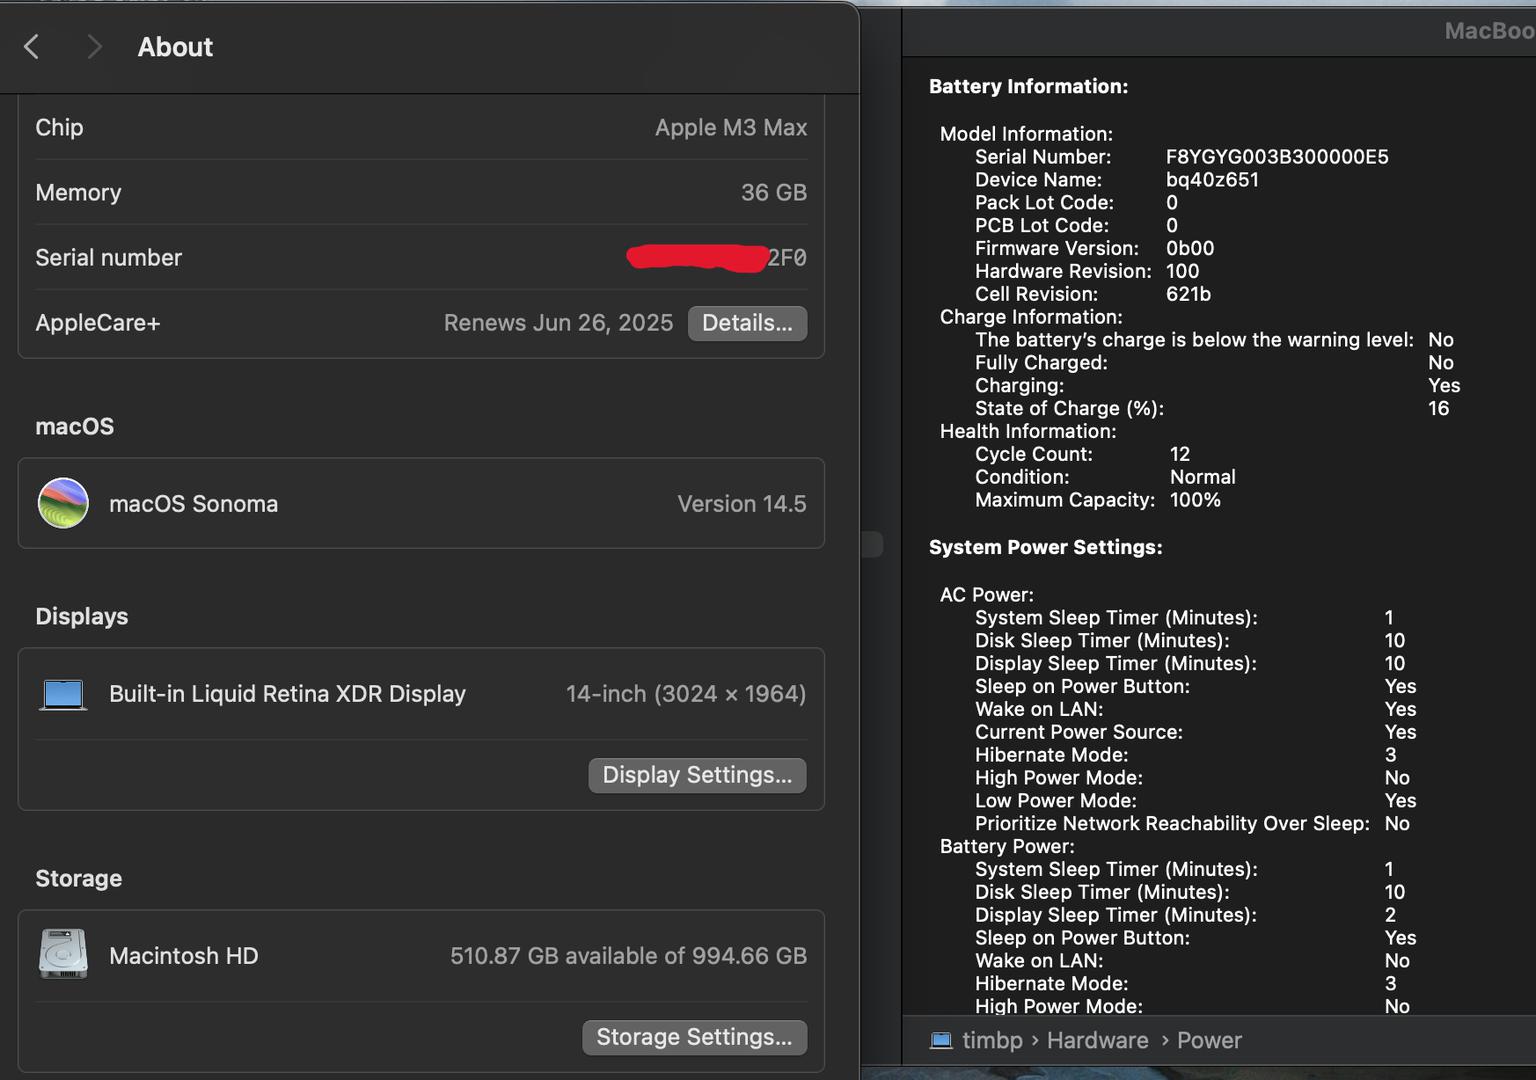1536x1080 pixels.
Task: Click the laptop icon beside timbp
Action: pos(941,1040)
